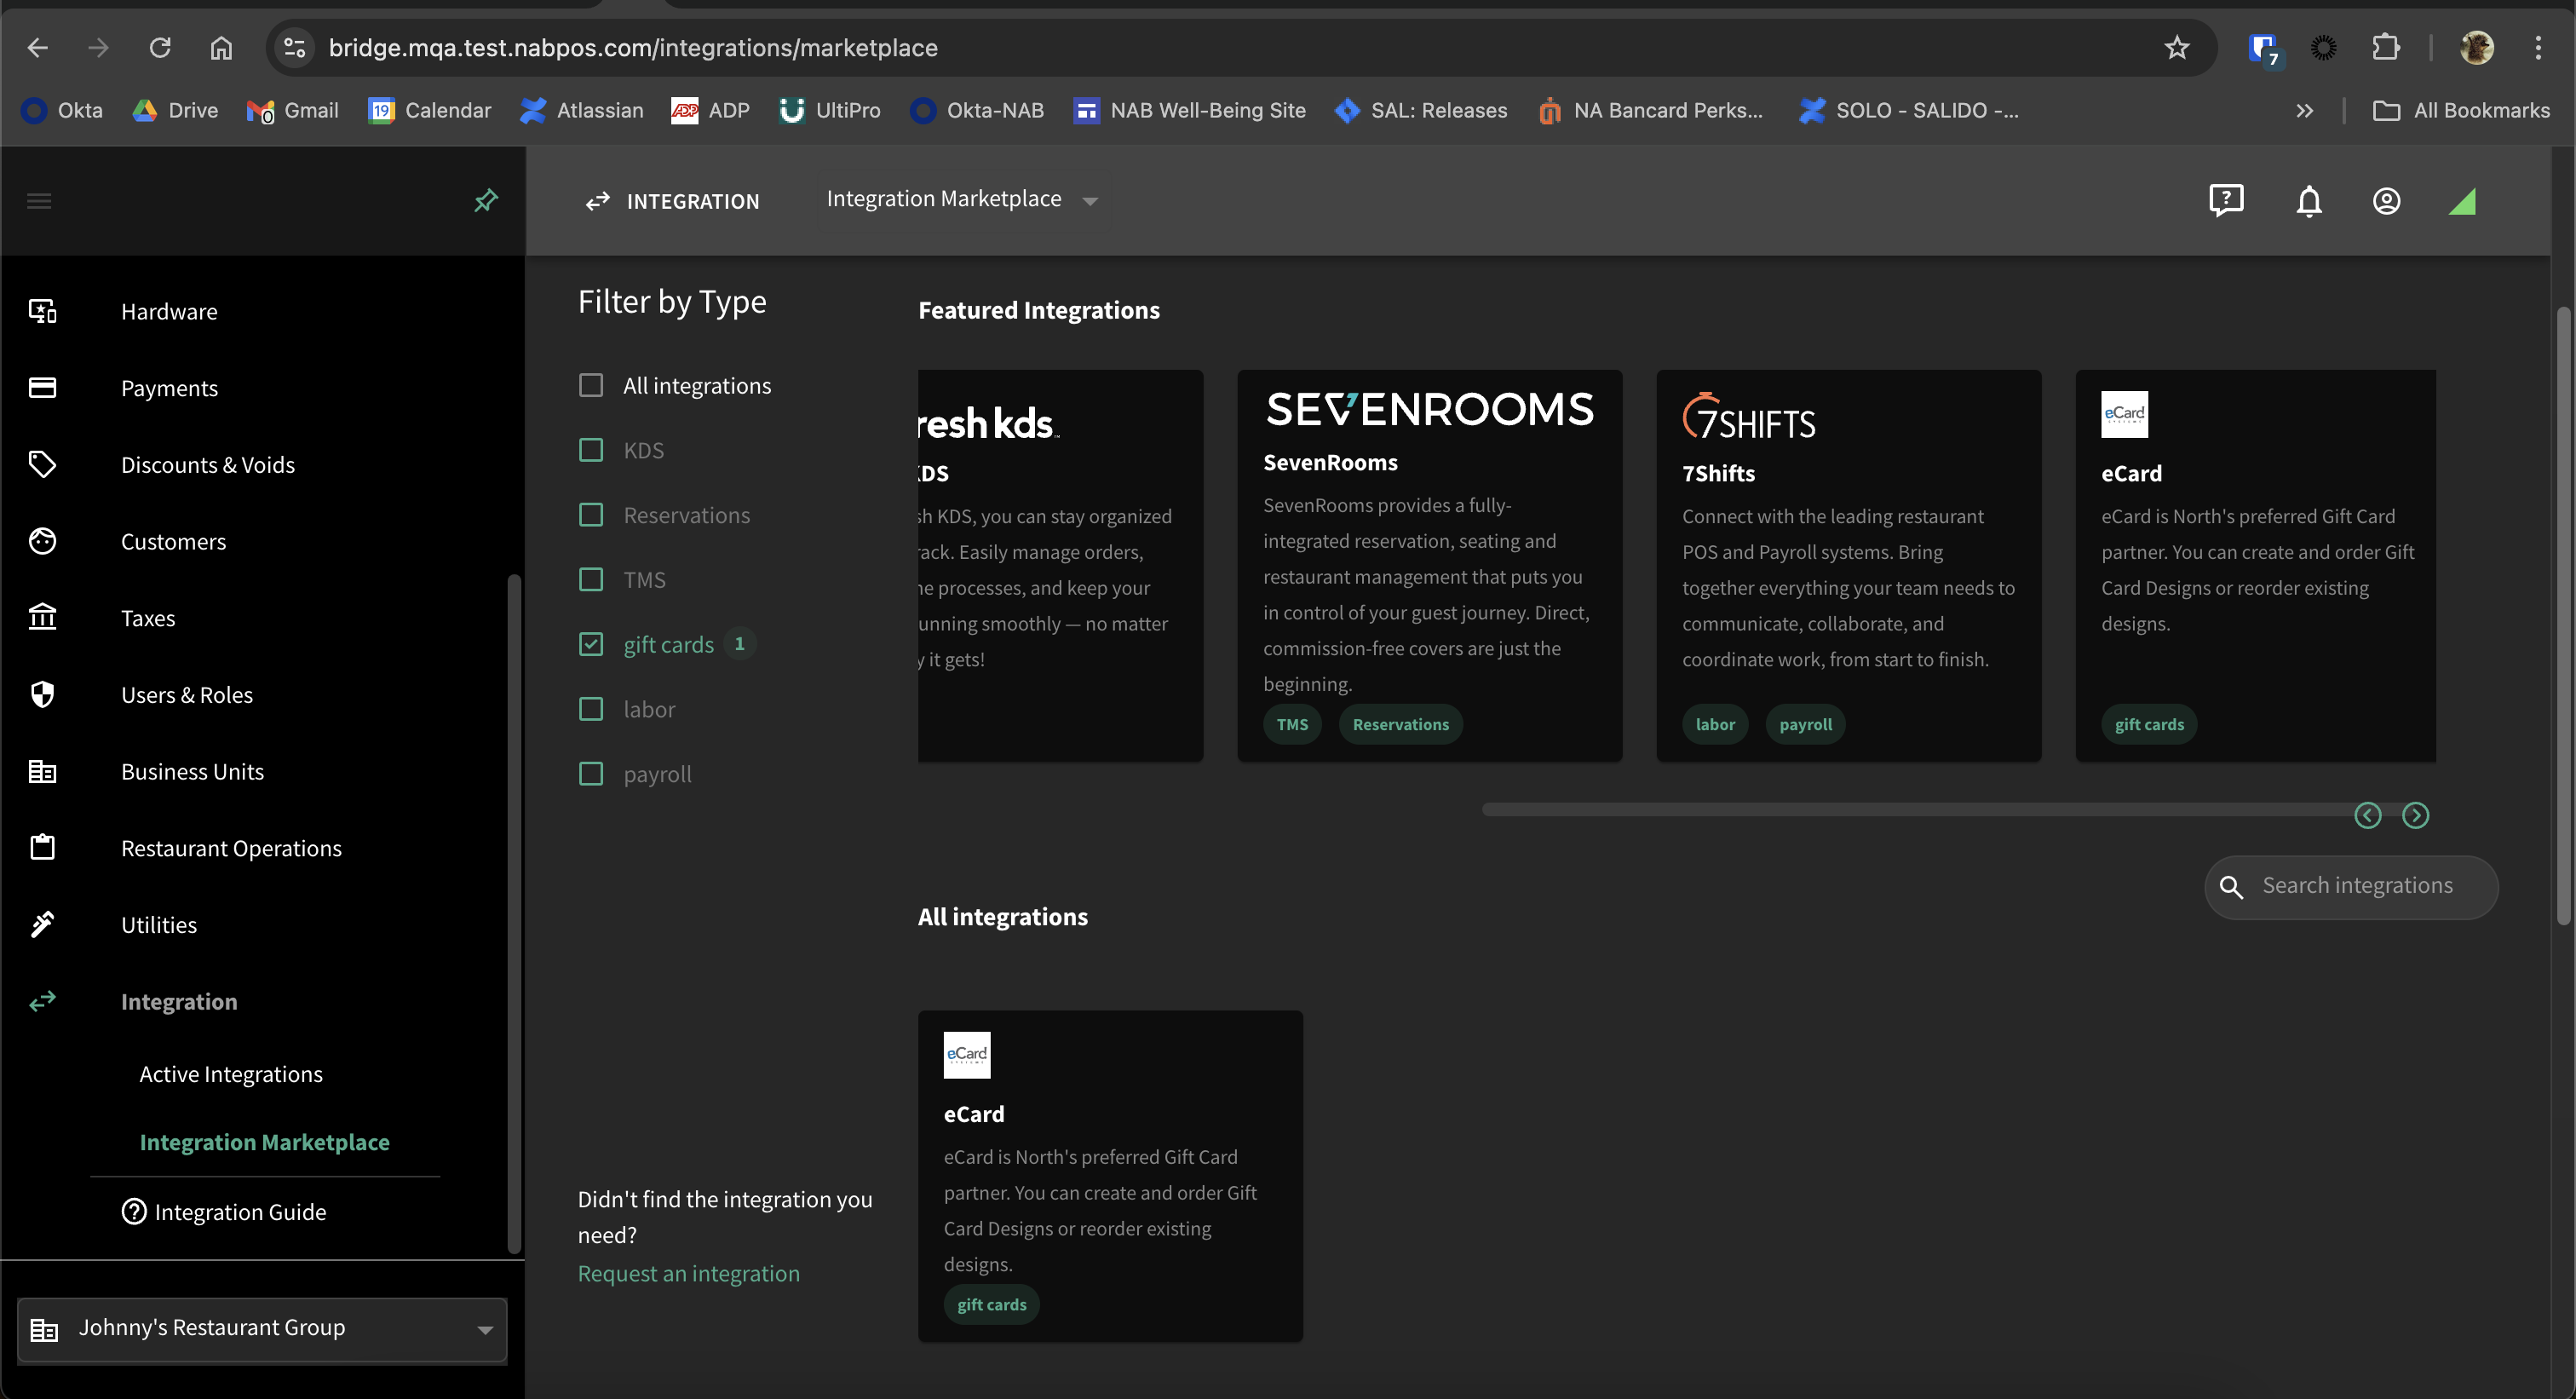Viewport: 2576px width, 1399px height.
Task: Open the user account icon
Action: pyautogui.click(x=2386, y=202)
